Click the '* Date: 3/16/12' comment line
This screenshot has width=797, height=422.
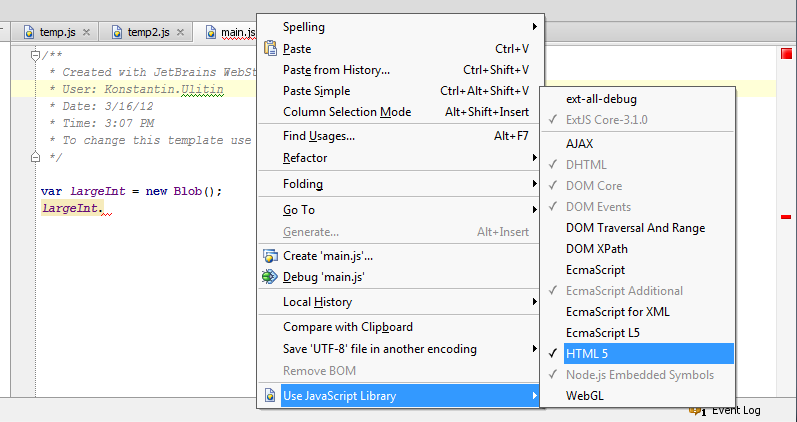pyautogui.click(x=101, y=106)
